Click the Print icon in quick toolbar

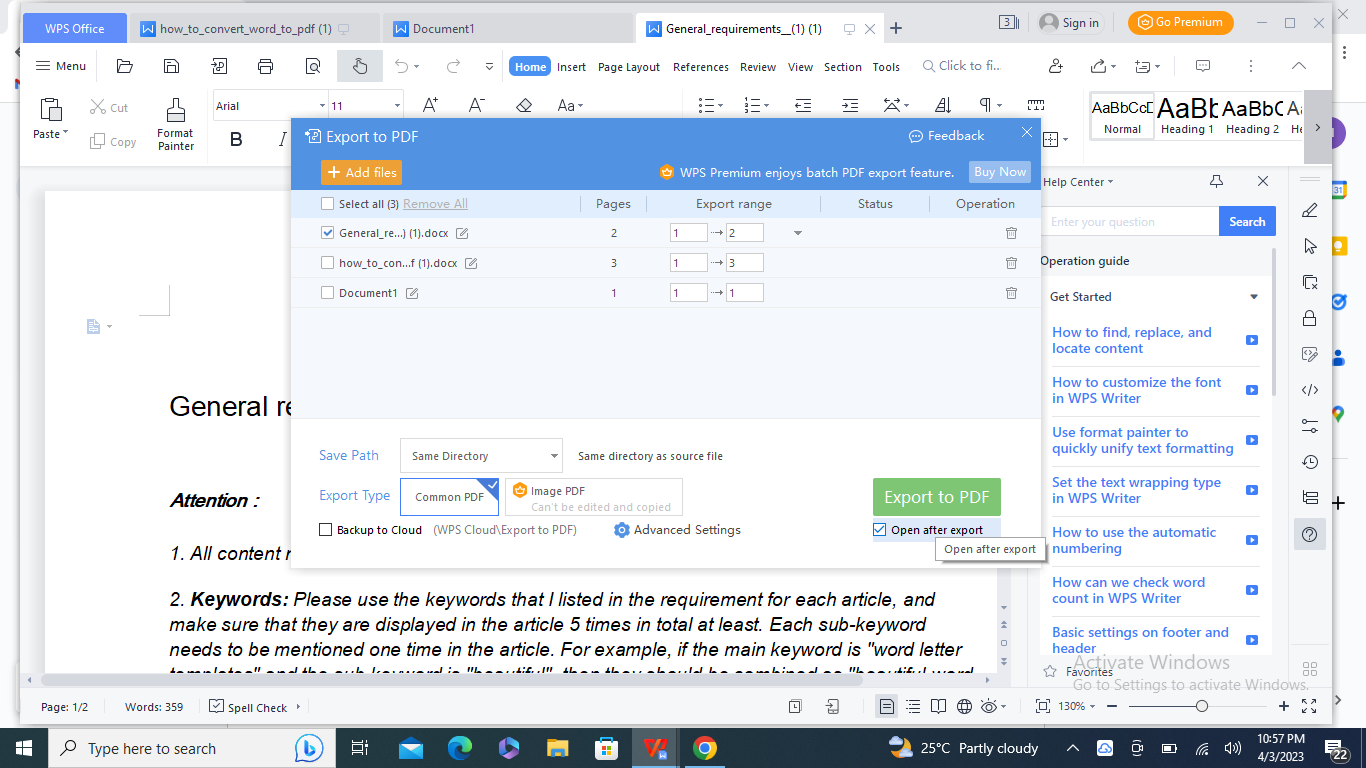(x=266, y=66)
